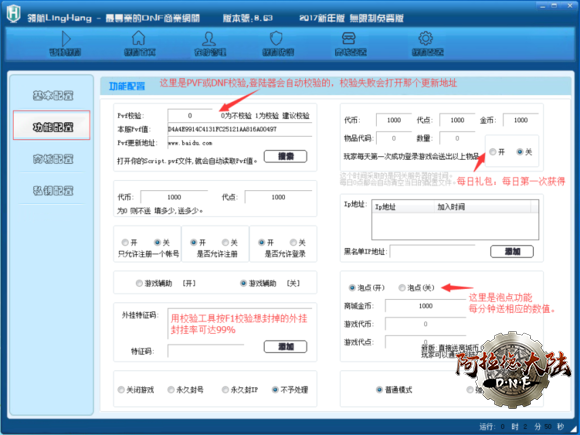Screen dimensions: 580x435
Task: Turn daily gift 开 radio on
Action: click(x=493, y=152)
